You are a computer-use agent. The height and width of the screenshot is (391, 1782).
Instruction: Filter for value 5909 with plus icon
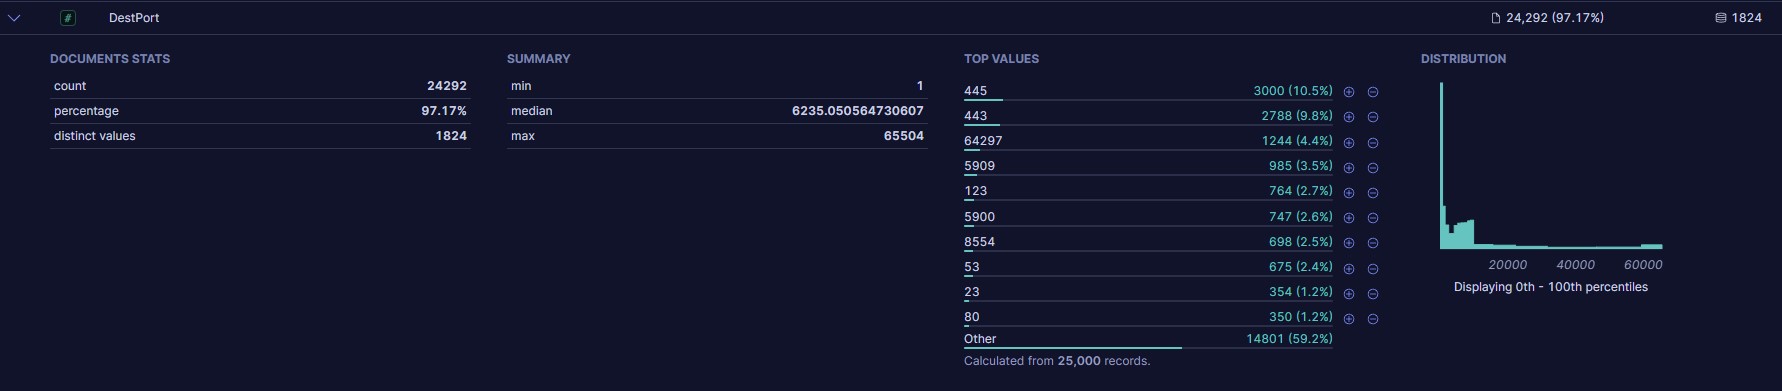[1349, 168]
